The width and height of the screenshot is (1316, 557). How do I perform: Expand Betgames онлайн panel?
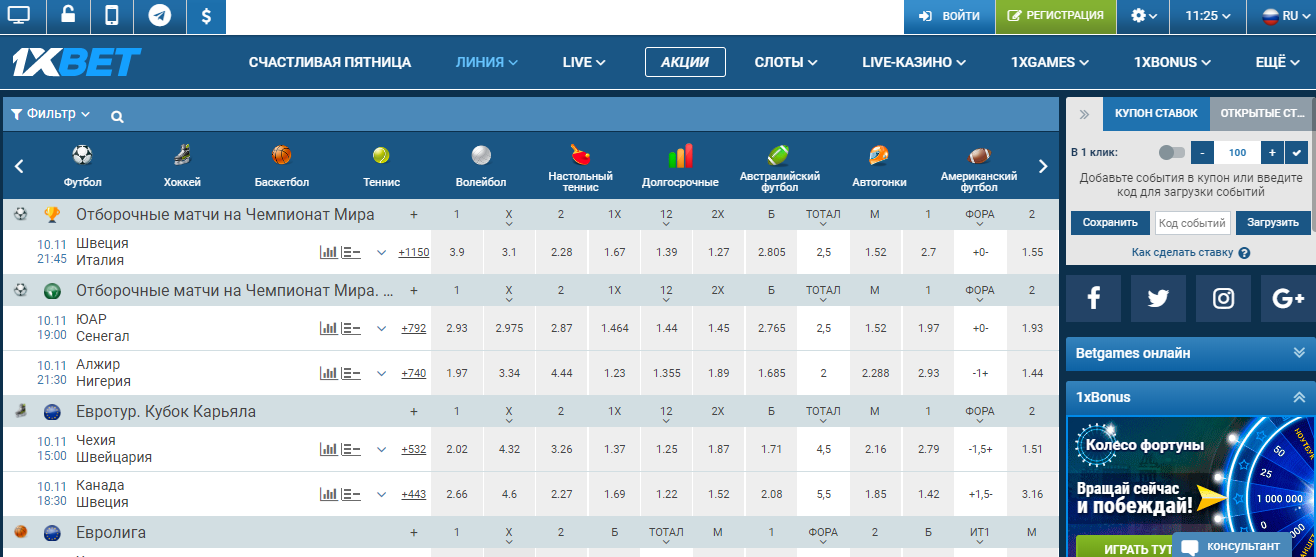coord(1190,353)
